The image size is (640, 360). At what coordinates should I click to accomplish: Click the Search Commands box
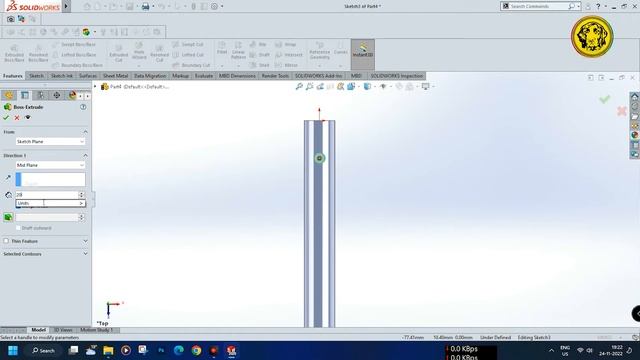pyautogui.click(x=540, y=6)
